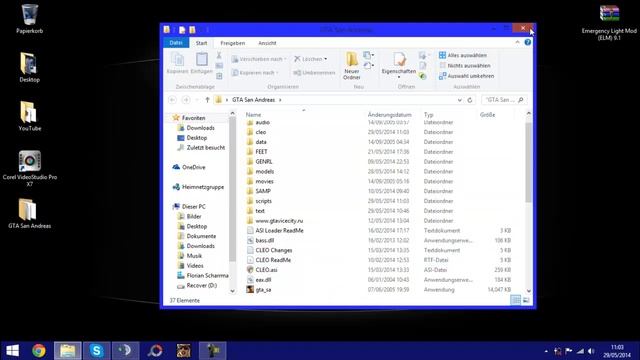Image resolution: width=640 pixels, height=360 pixels.
Task: Show hidden tray icons arrow
Action: click(546, 351)
